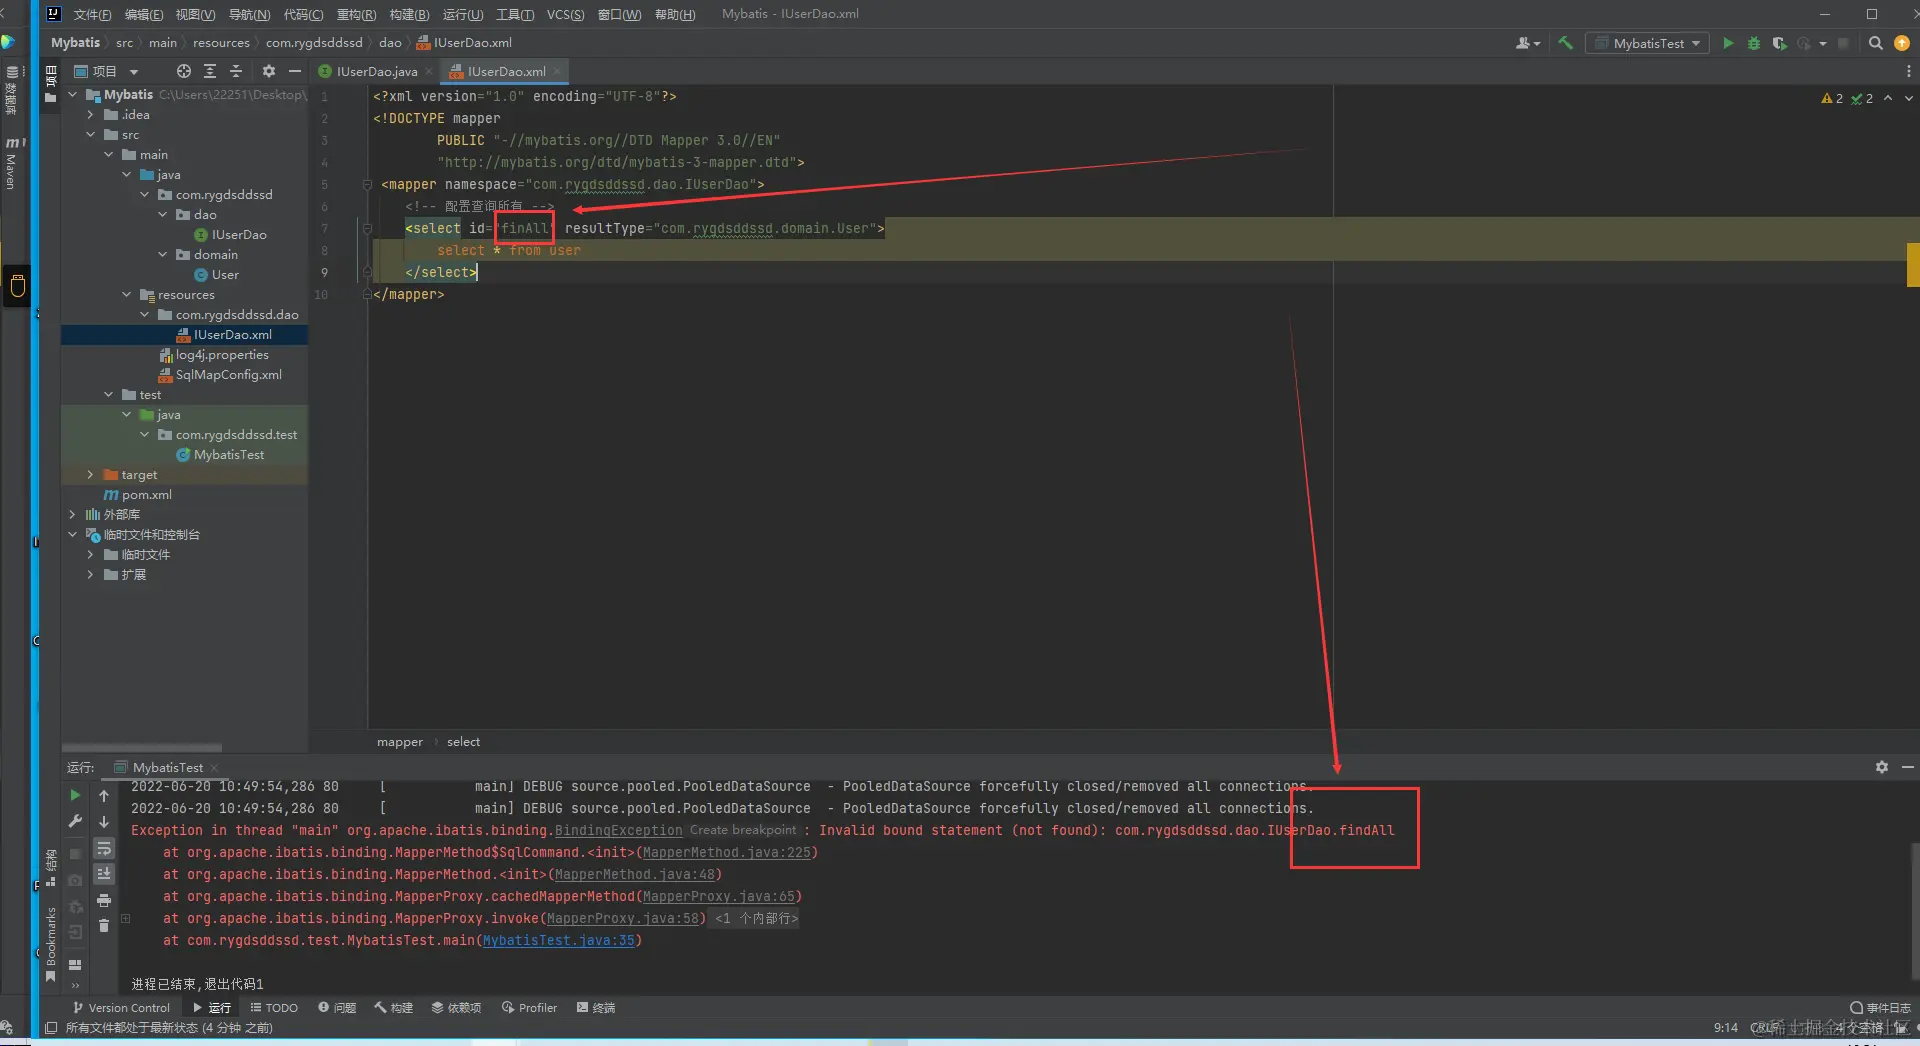
Task: Print the console output
Action: [x=104, y=900]
